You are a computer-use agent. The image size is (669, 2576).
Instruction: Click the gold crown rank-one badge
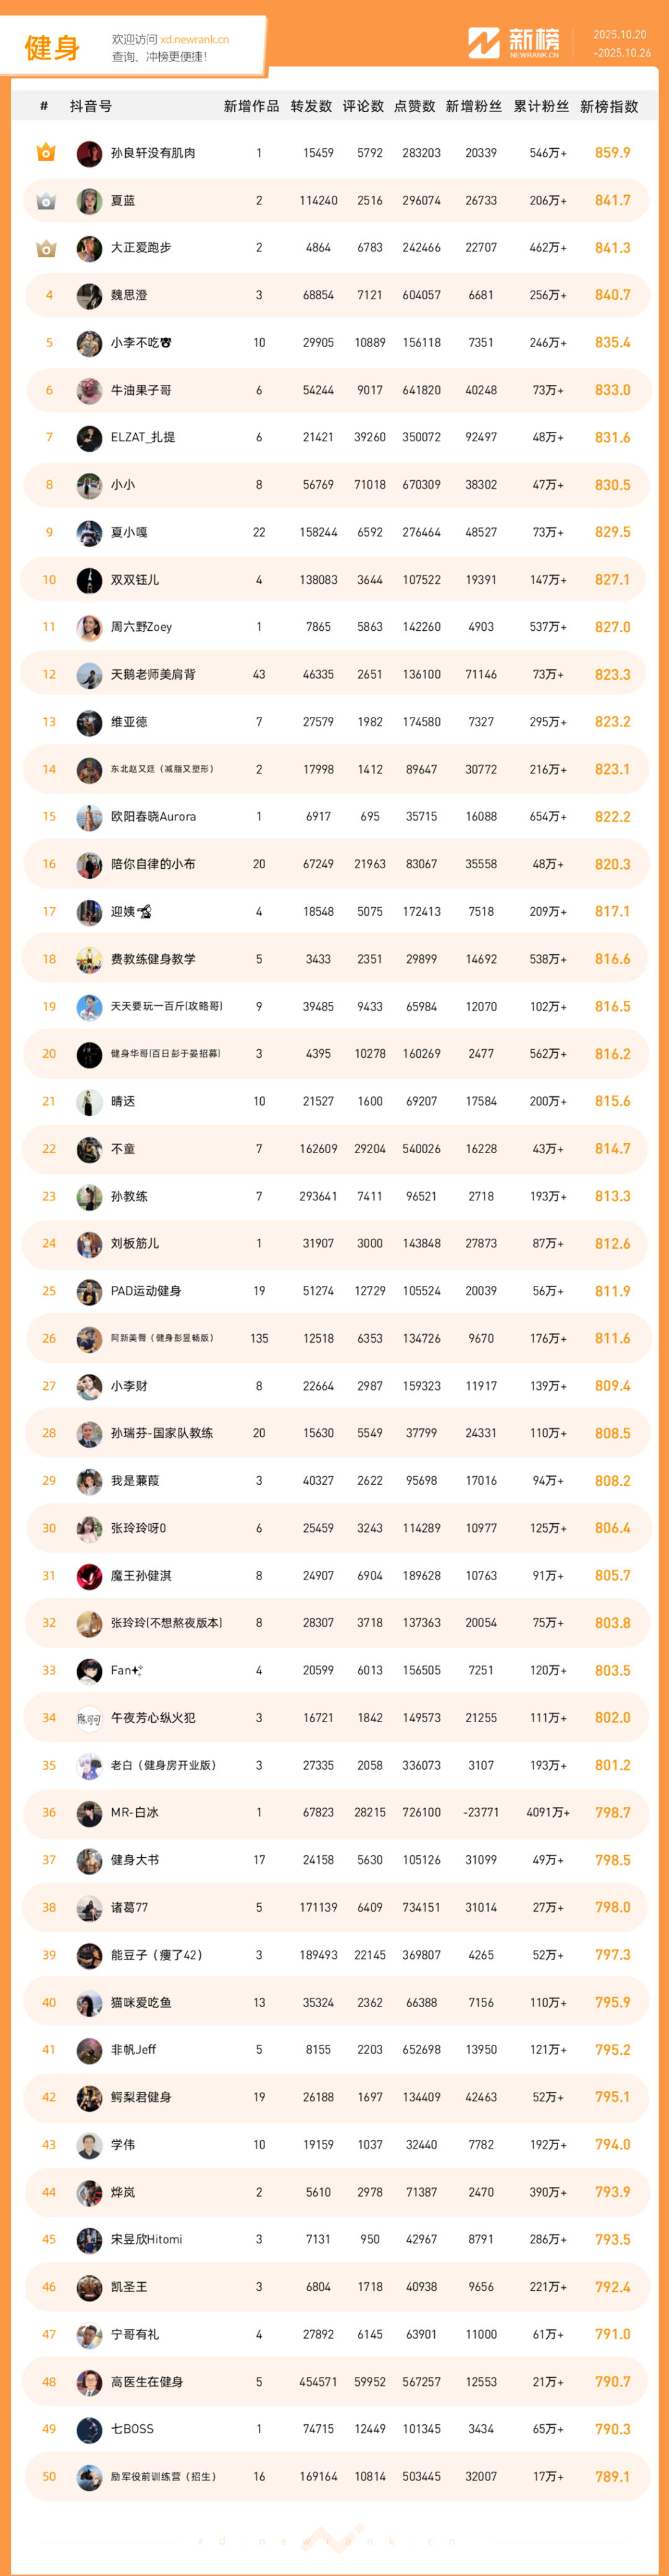[x=46, y=153]
